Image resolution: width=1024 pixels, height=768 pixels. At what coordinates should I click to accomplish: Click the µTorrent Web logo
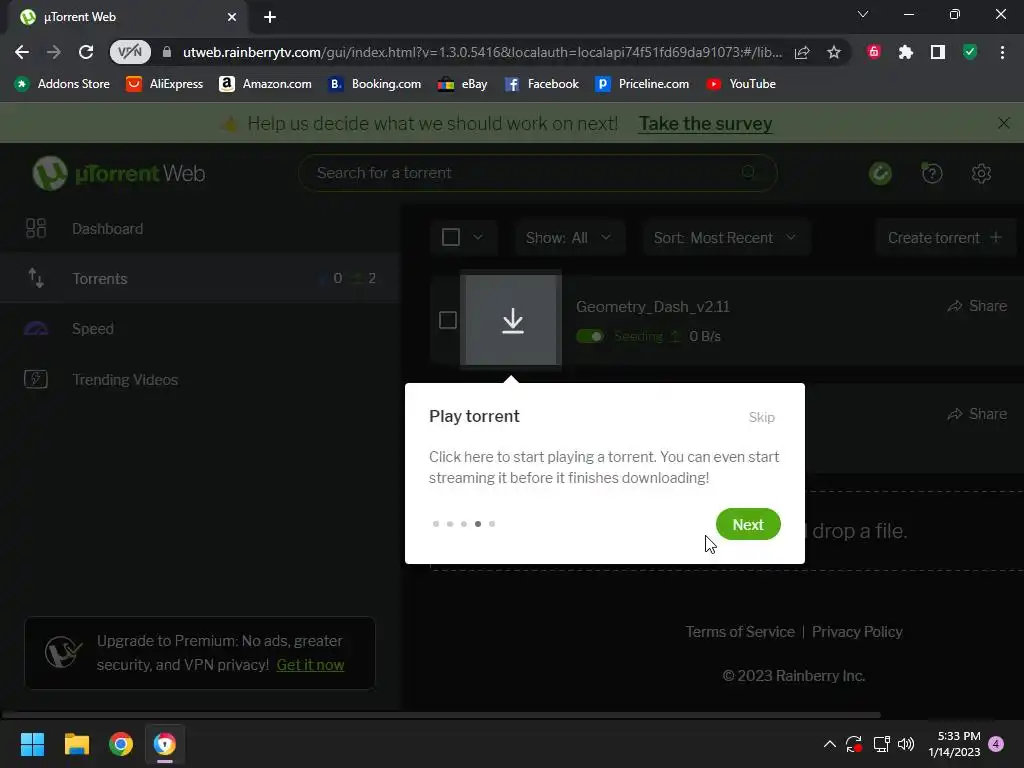(119, 173)
